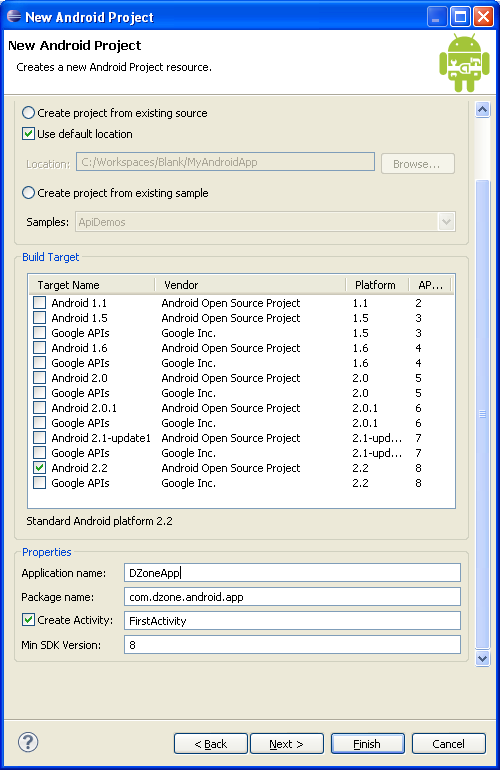Check the Android 1.1 target checkbox
This screenshot has width=500, height=770.
(x=39, y=302)
